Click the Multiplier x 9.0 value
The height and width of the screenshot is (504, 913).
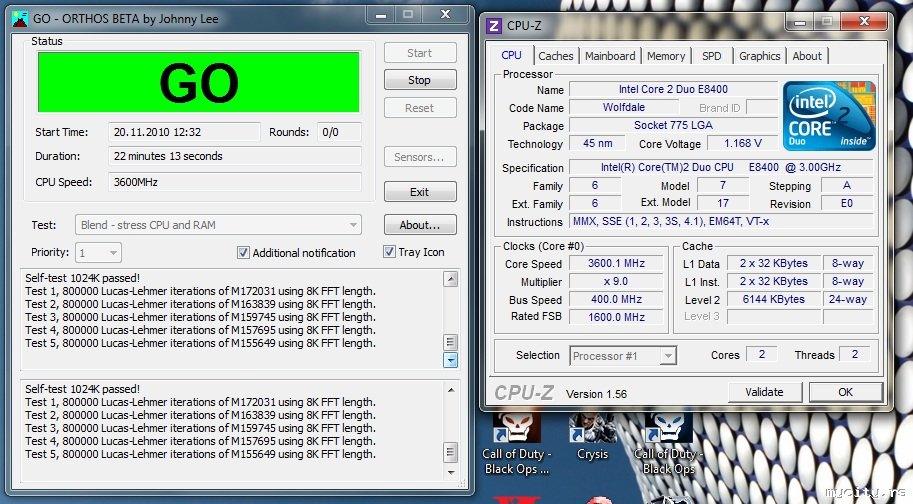click(616, 281)
